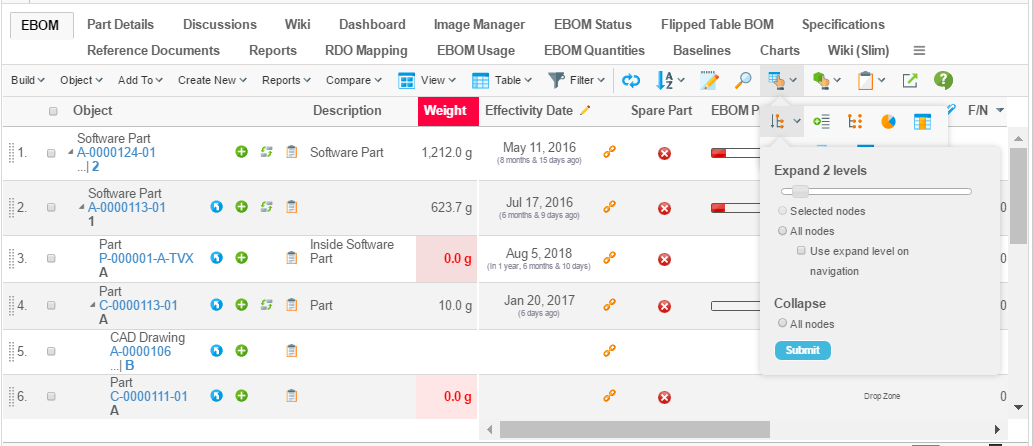Click the refresh table icon
This screenshot has height=446, width=1033.
click(630, 80)
